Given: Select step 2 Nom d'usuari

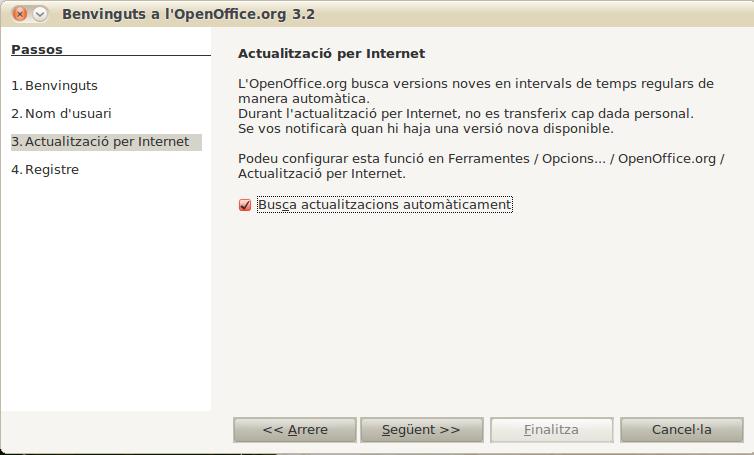Looking at the screenshot, I should (x=61, y=114).
